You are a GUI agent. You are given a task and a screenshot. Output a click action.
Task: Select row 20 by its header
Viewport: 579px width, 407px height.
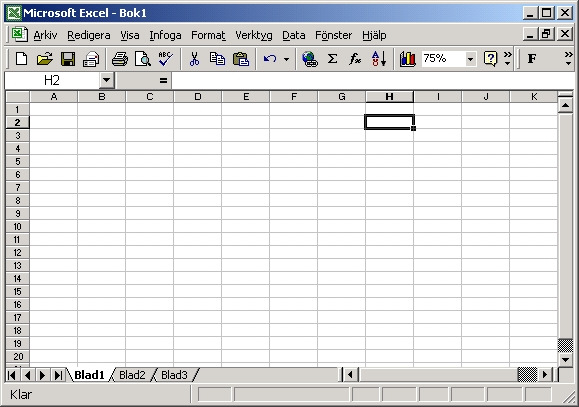[x=17, y=356]
